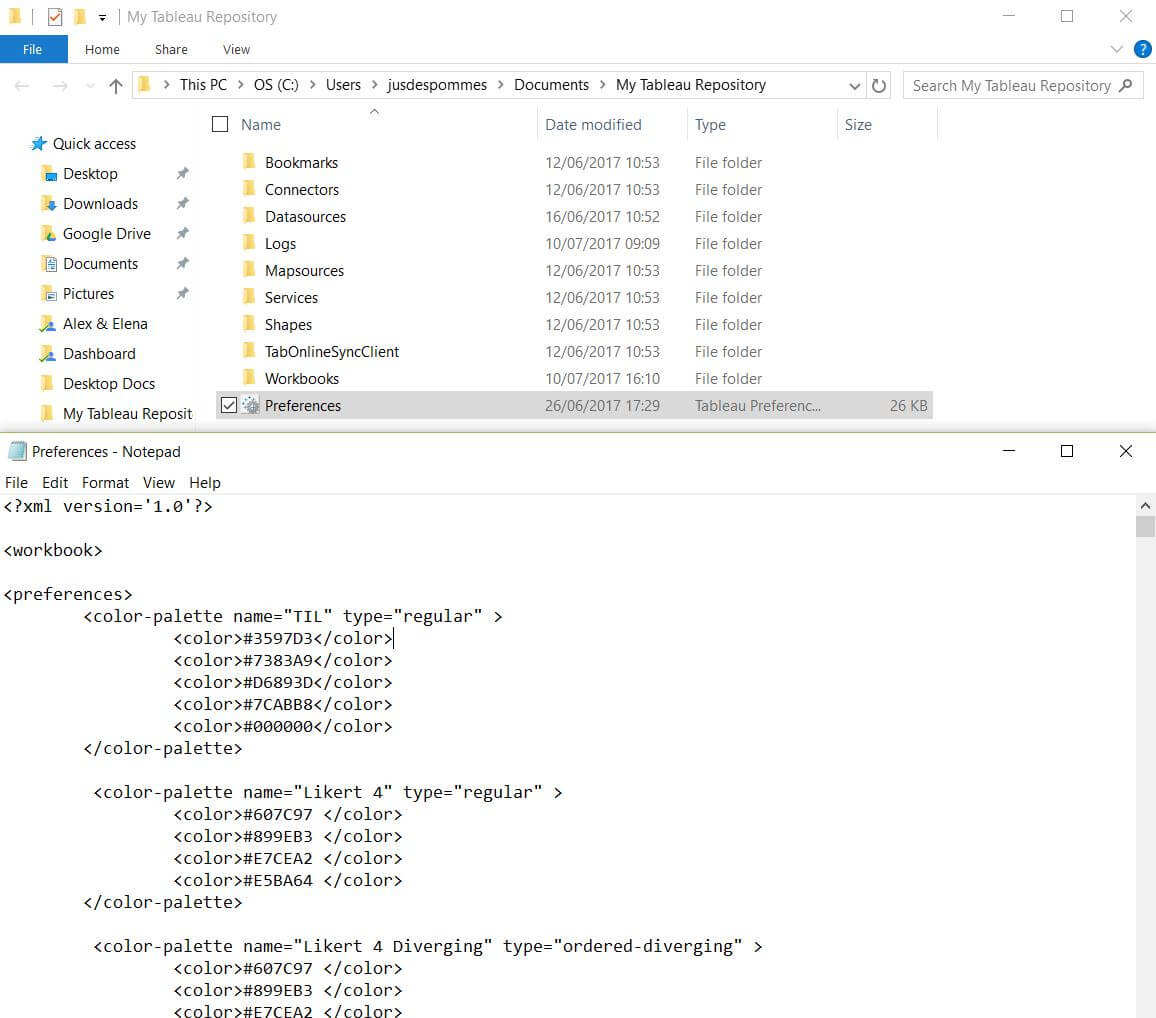This screenshot has height=1018, width=1156.
Task: Switch to the View ribbon tab
Action: click(x=236, y=49)
